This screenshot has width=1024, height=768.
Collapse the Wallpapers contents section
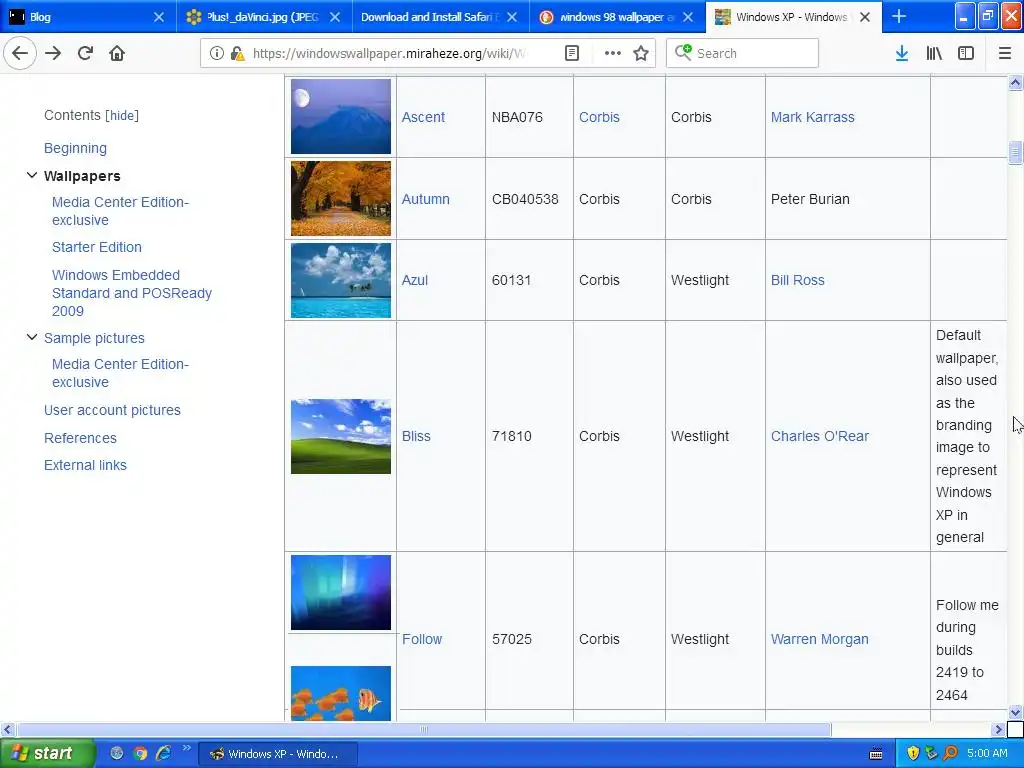tap(31, 175)
